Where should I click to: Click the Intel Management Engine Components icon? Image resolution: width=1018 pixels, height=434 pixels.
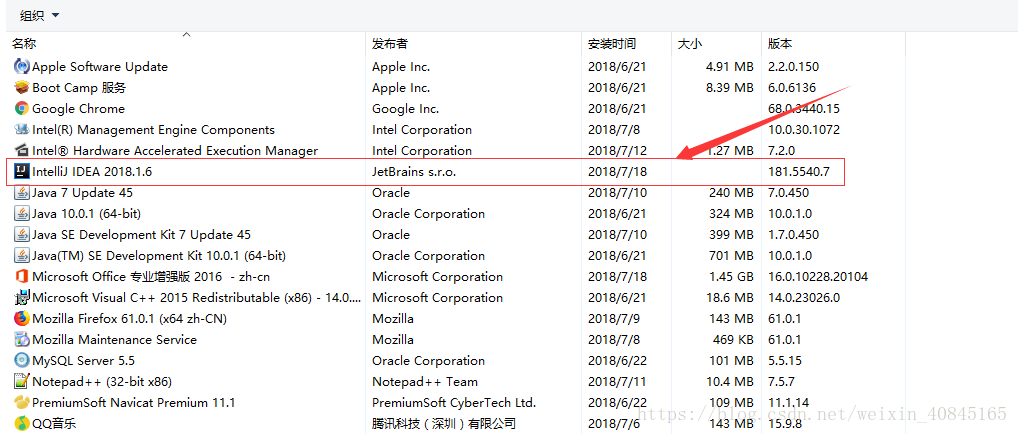click(x=21, y=129)
